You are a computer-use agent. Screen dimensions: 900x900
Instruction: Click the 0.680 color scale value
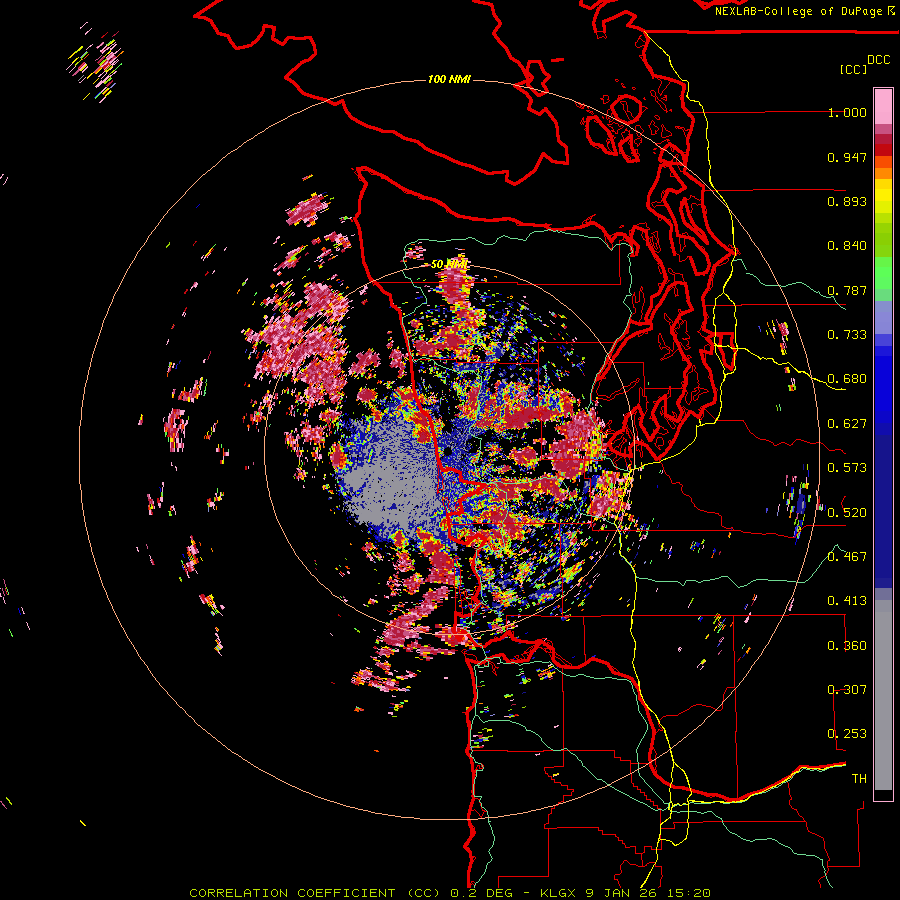point(847,379)
